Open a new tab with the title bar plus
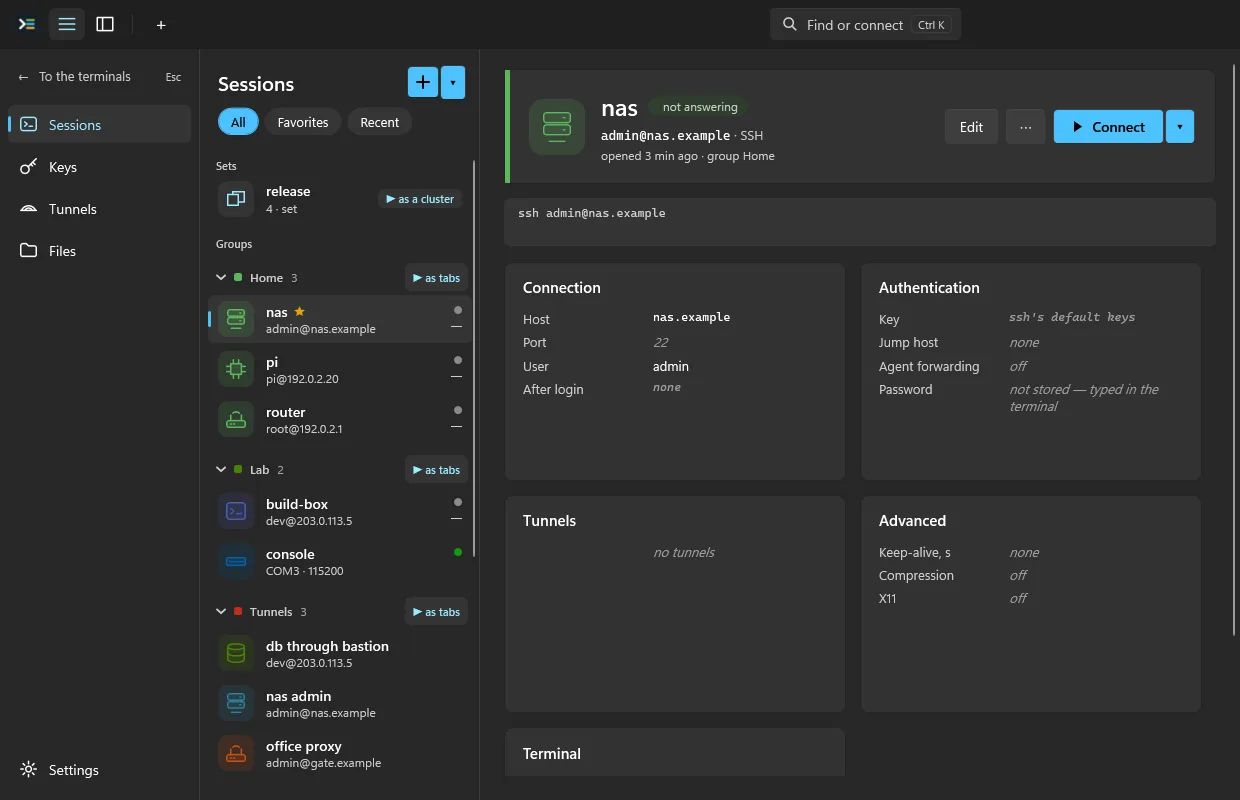1240x800 pixels. click(x=161, y=25)
